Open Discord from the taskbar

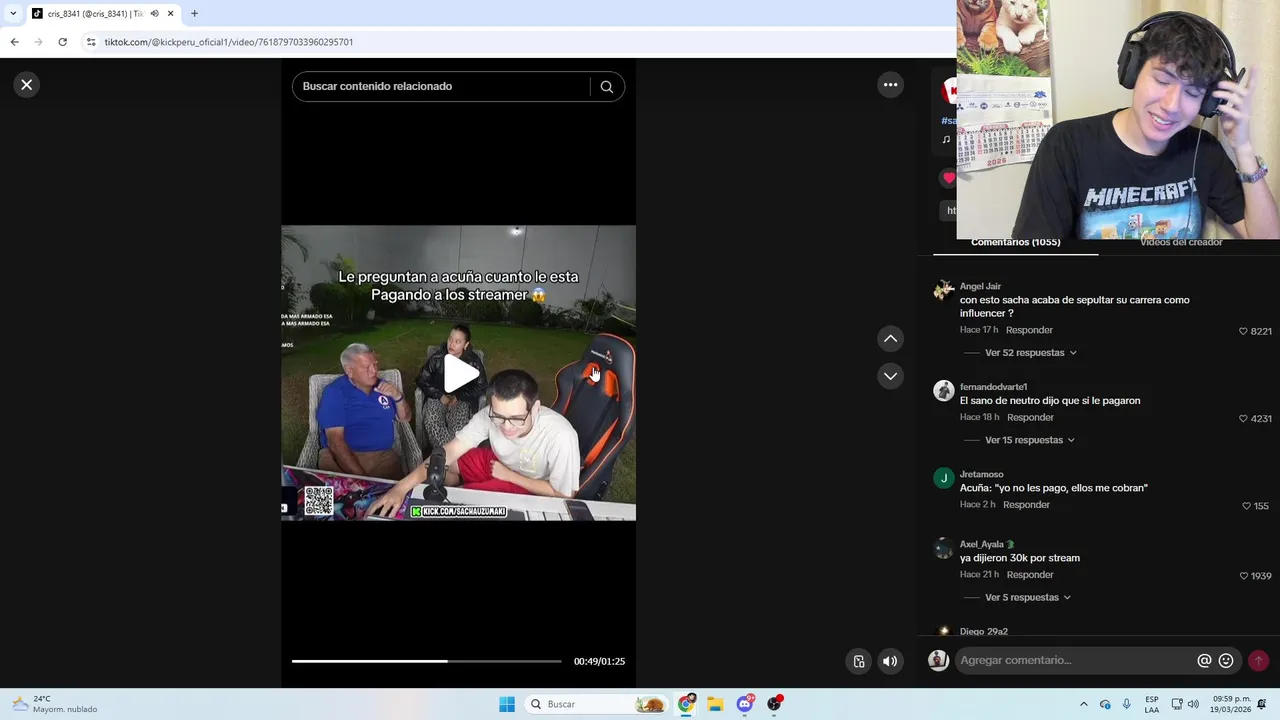tap(745, 704)
